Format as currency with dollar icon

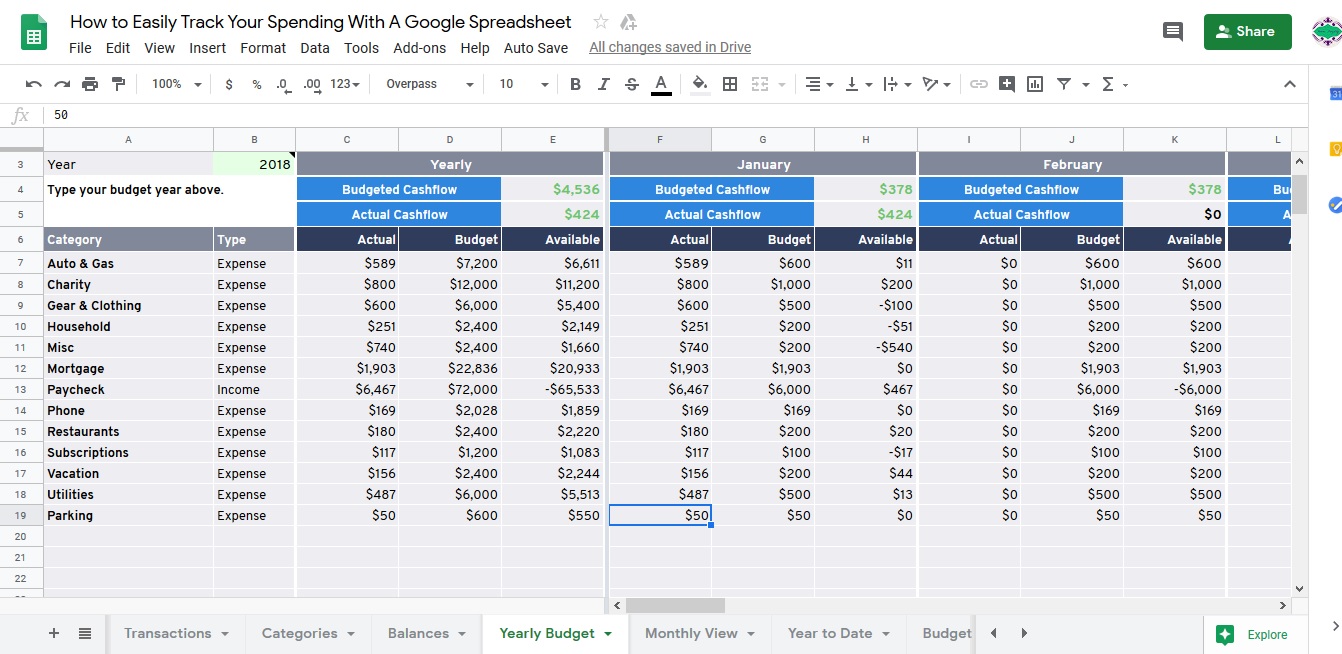229,84
